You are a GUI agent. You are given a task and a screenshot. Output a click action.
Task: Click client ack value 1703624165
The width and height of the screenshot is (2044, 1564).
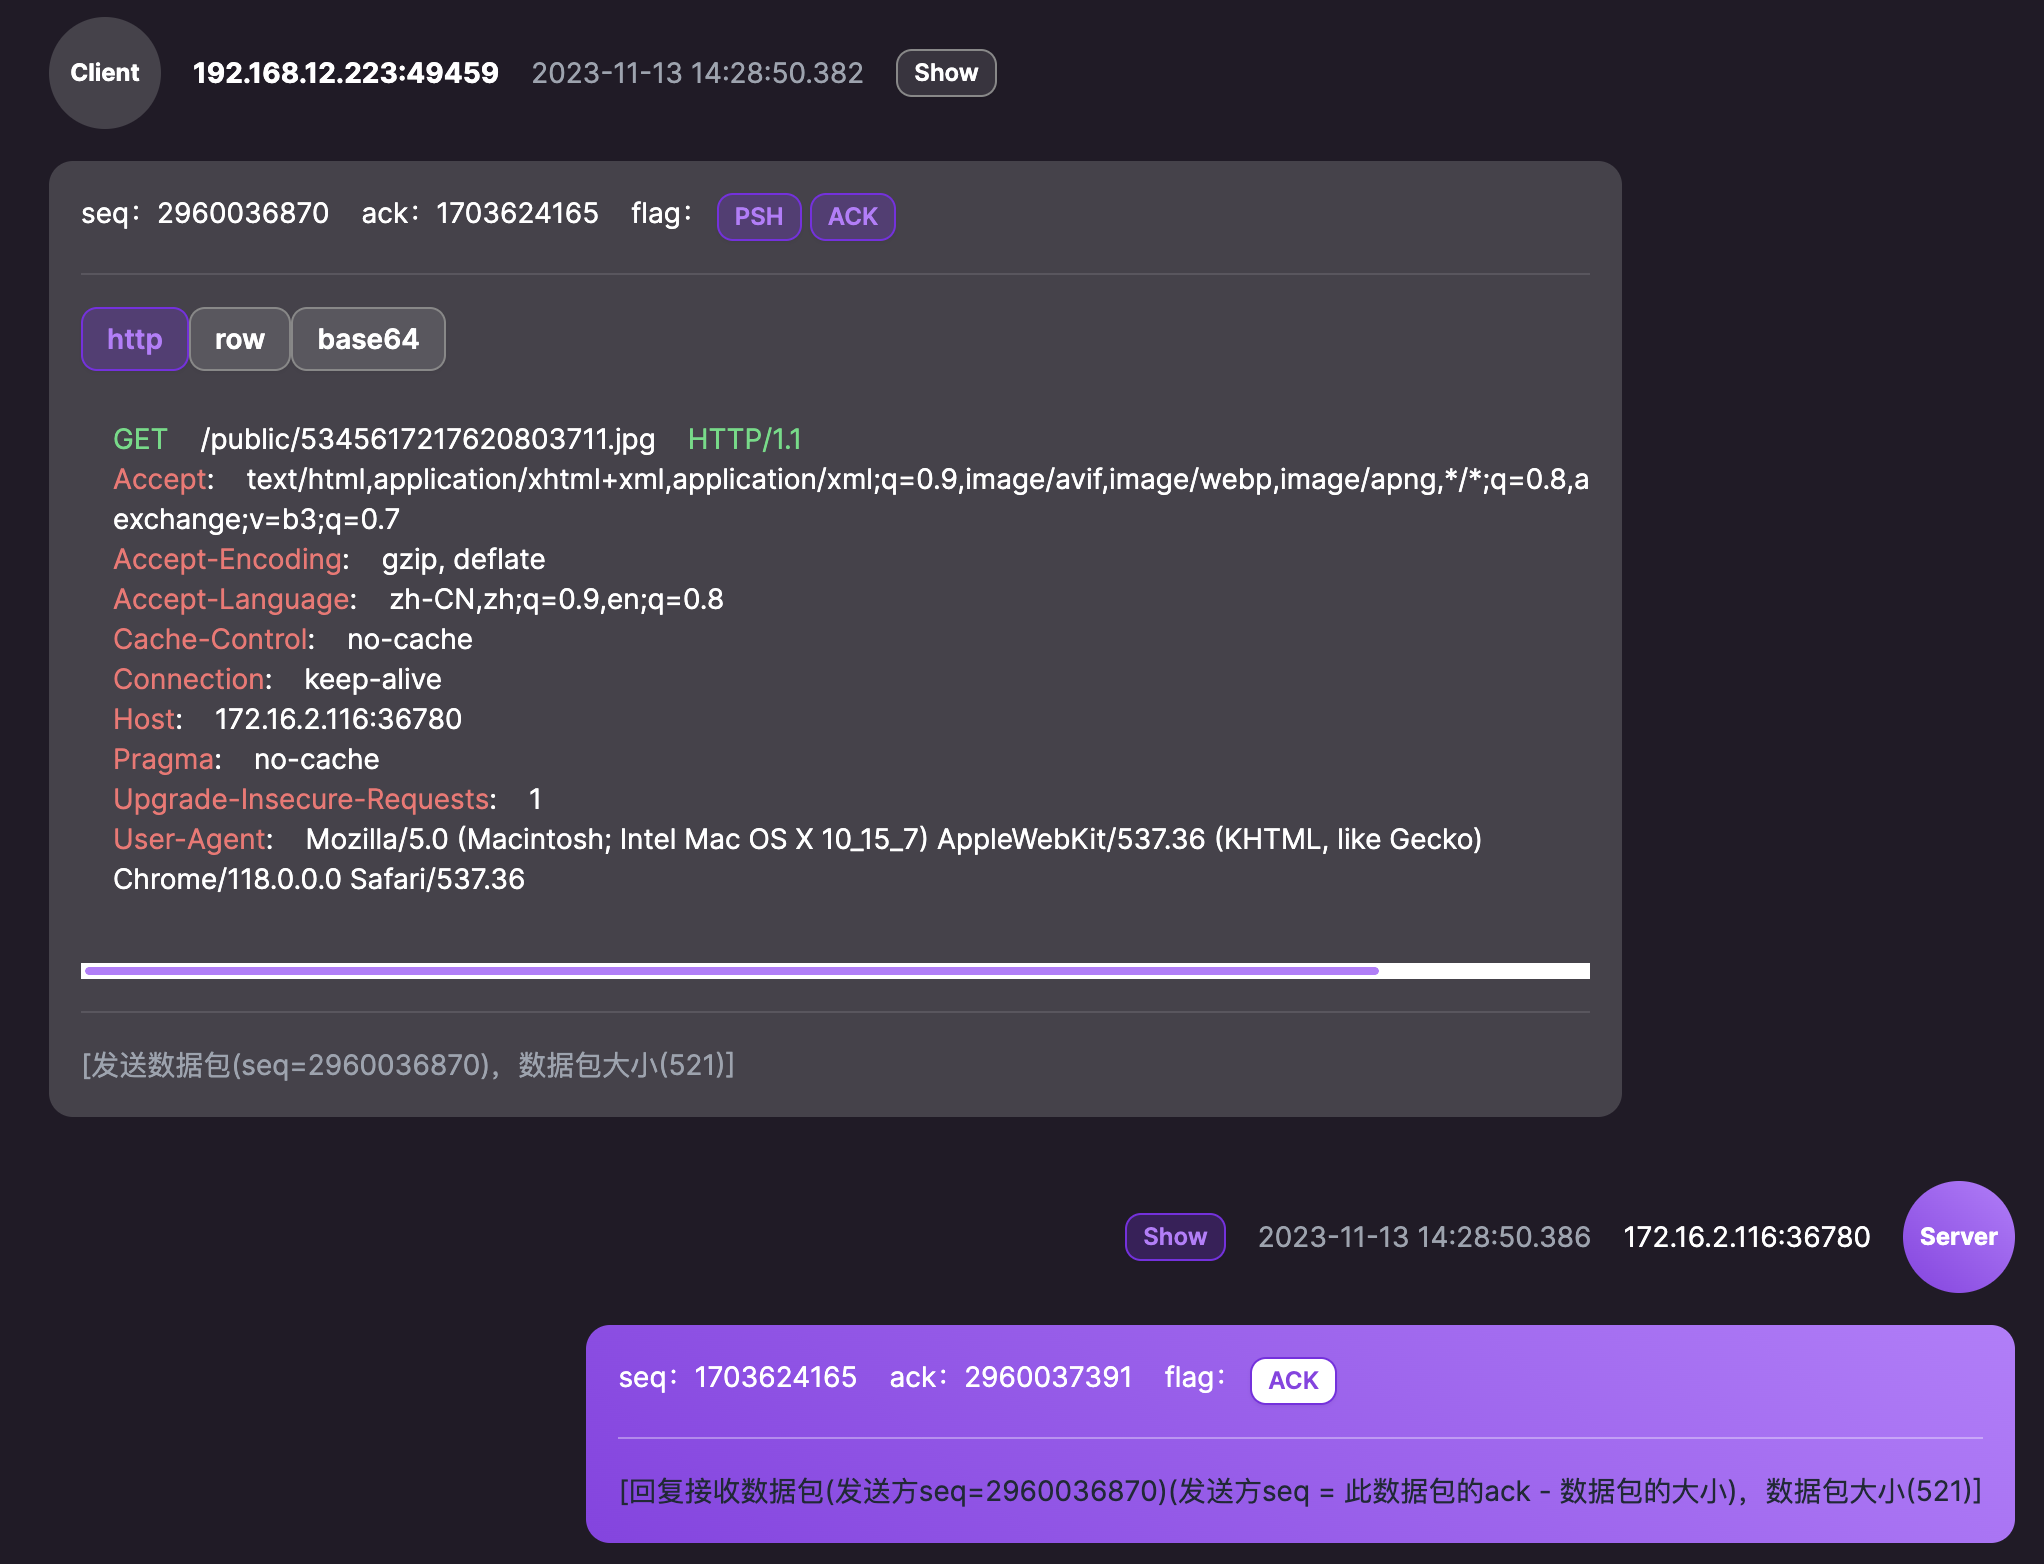click(517, 213)
